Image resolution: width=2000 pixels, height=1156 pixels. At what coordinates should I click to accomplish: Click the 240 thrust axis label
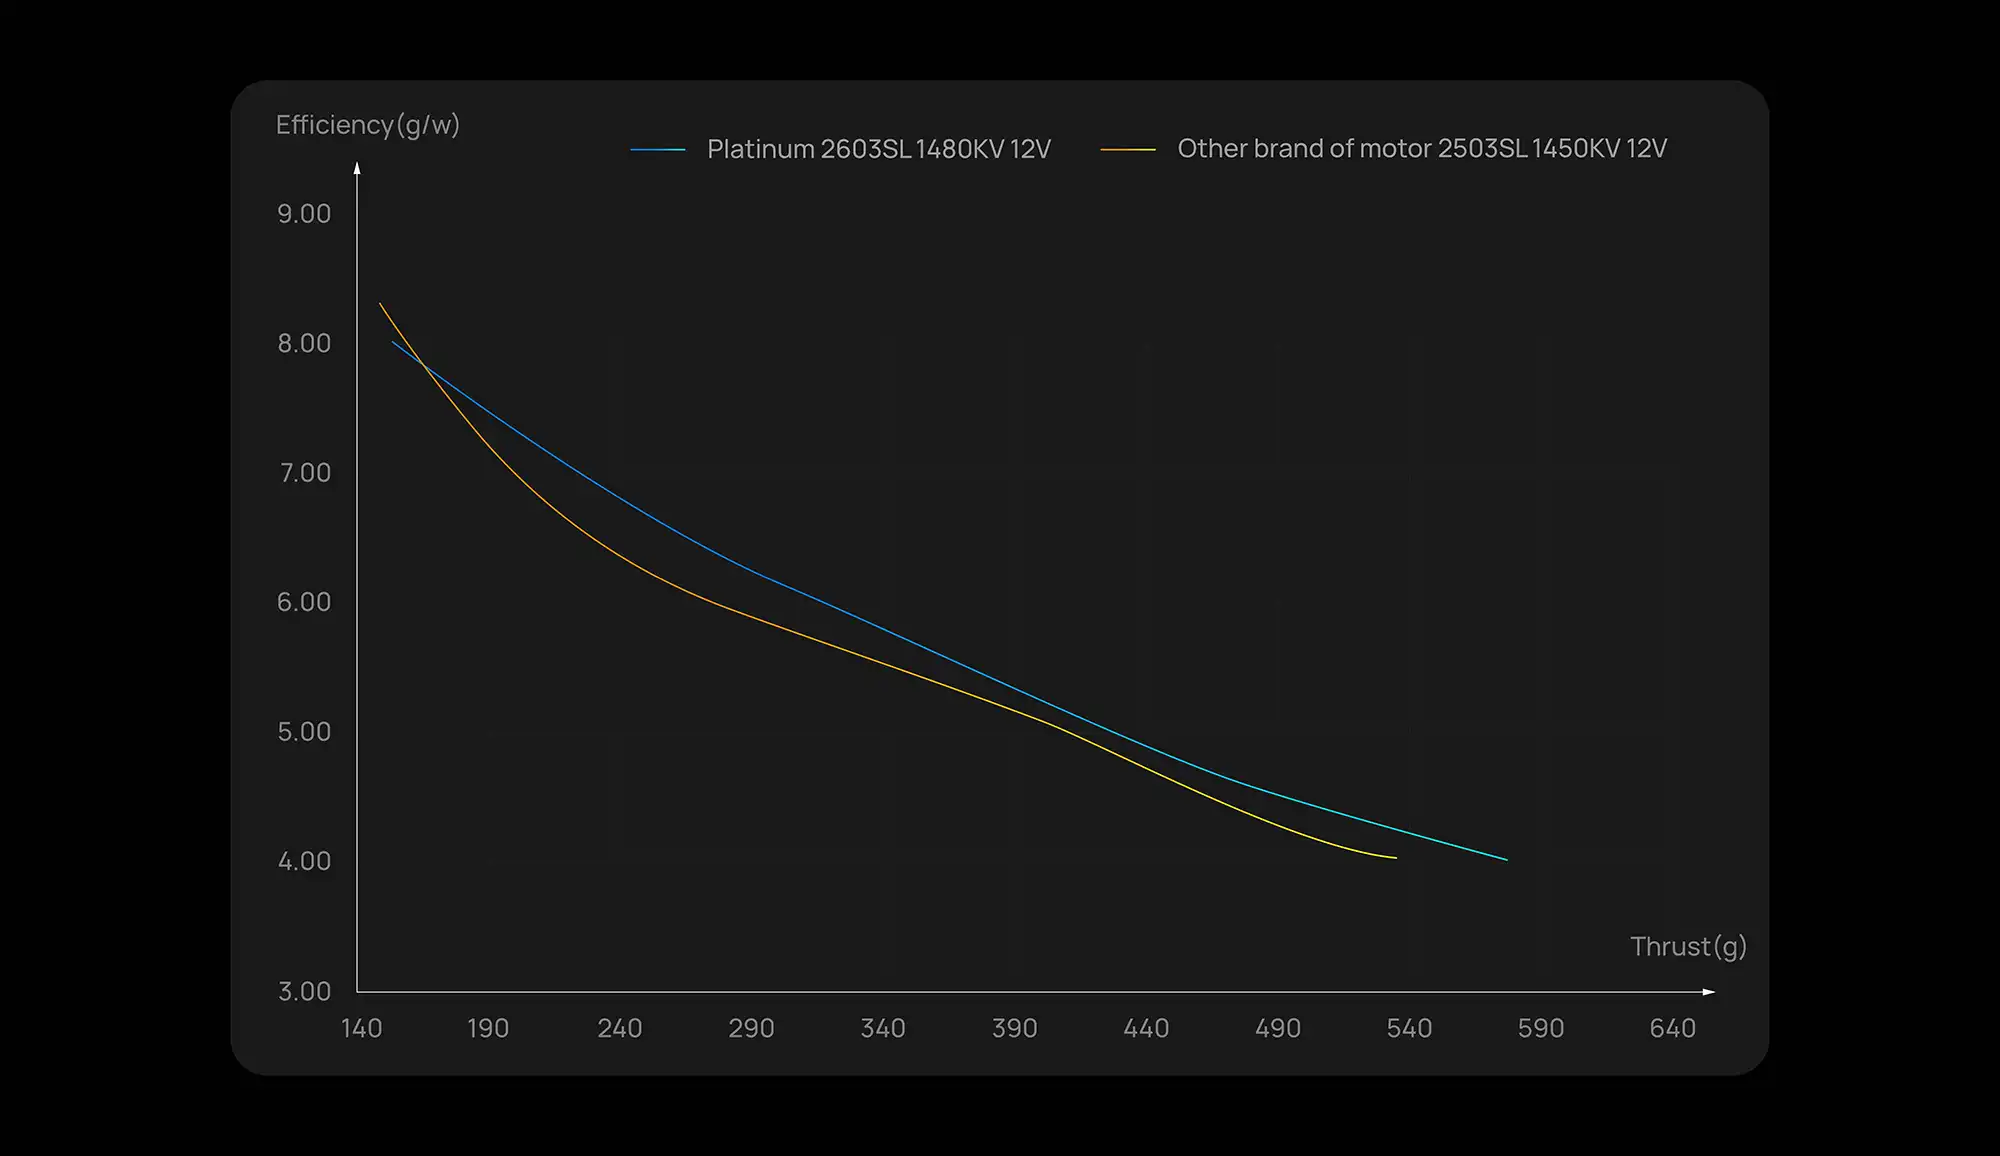pyautogui.click(x=619, y=1028)
